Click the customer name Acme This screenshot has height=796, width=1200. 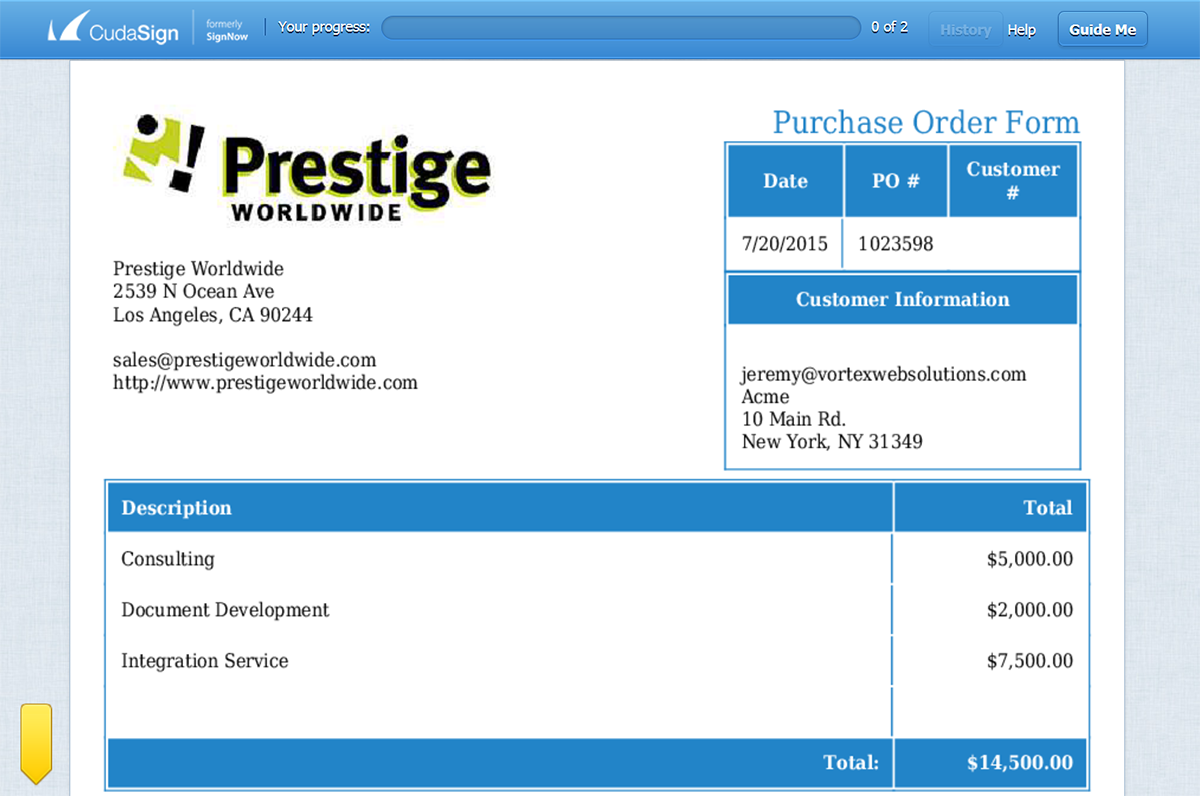coord(765,397)
